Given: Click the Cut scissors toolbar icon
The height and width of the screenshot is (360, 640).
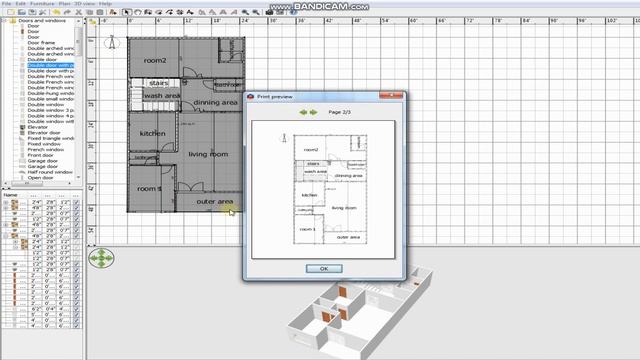Looking at the screenshot, I should click(78, 12).
